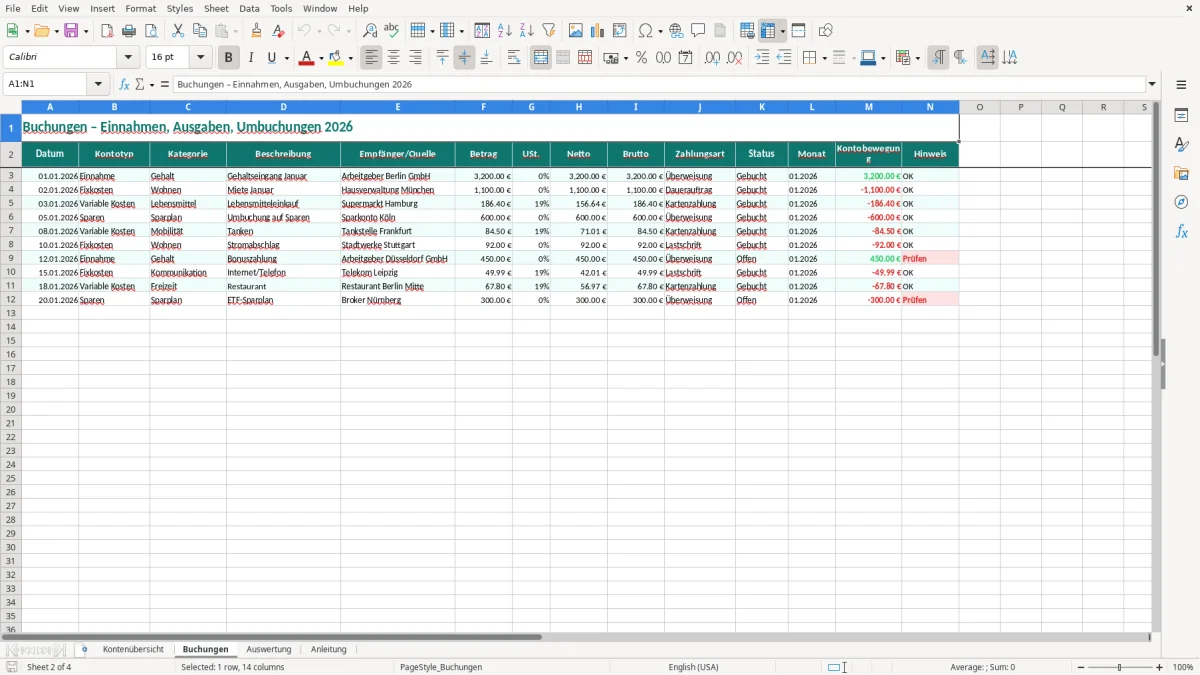Toggle Underline formatting
1200x675 pixels.
tap(272, 58)
